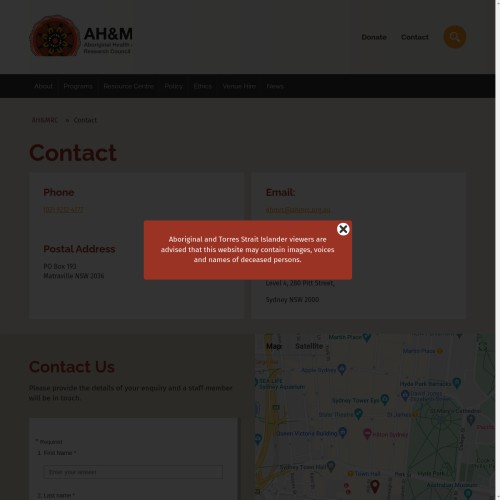
Task: Switch map to Satellite view
Action: 309,346
